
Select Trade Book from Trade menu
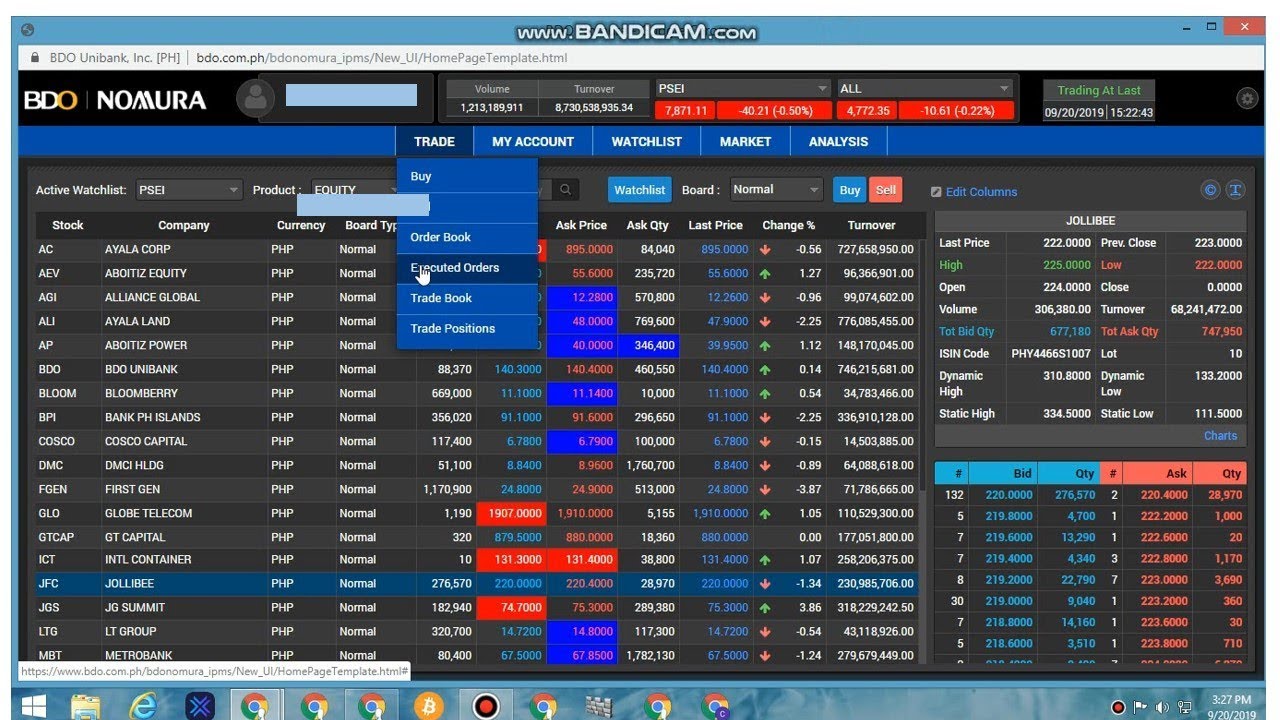pyautogui.click(x=467, y=298)
